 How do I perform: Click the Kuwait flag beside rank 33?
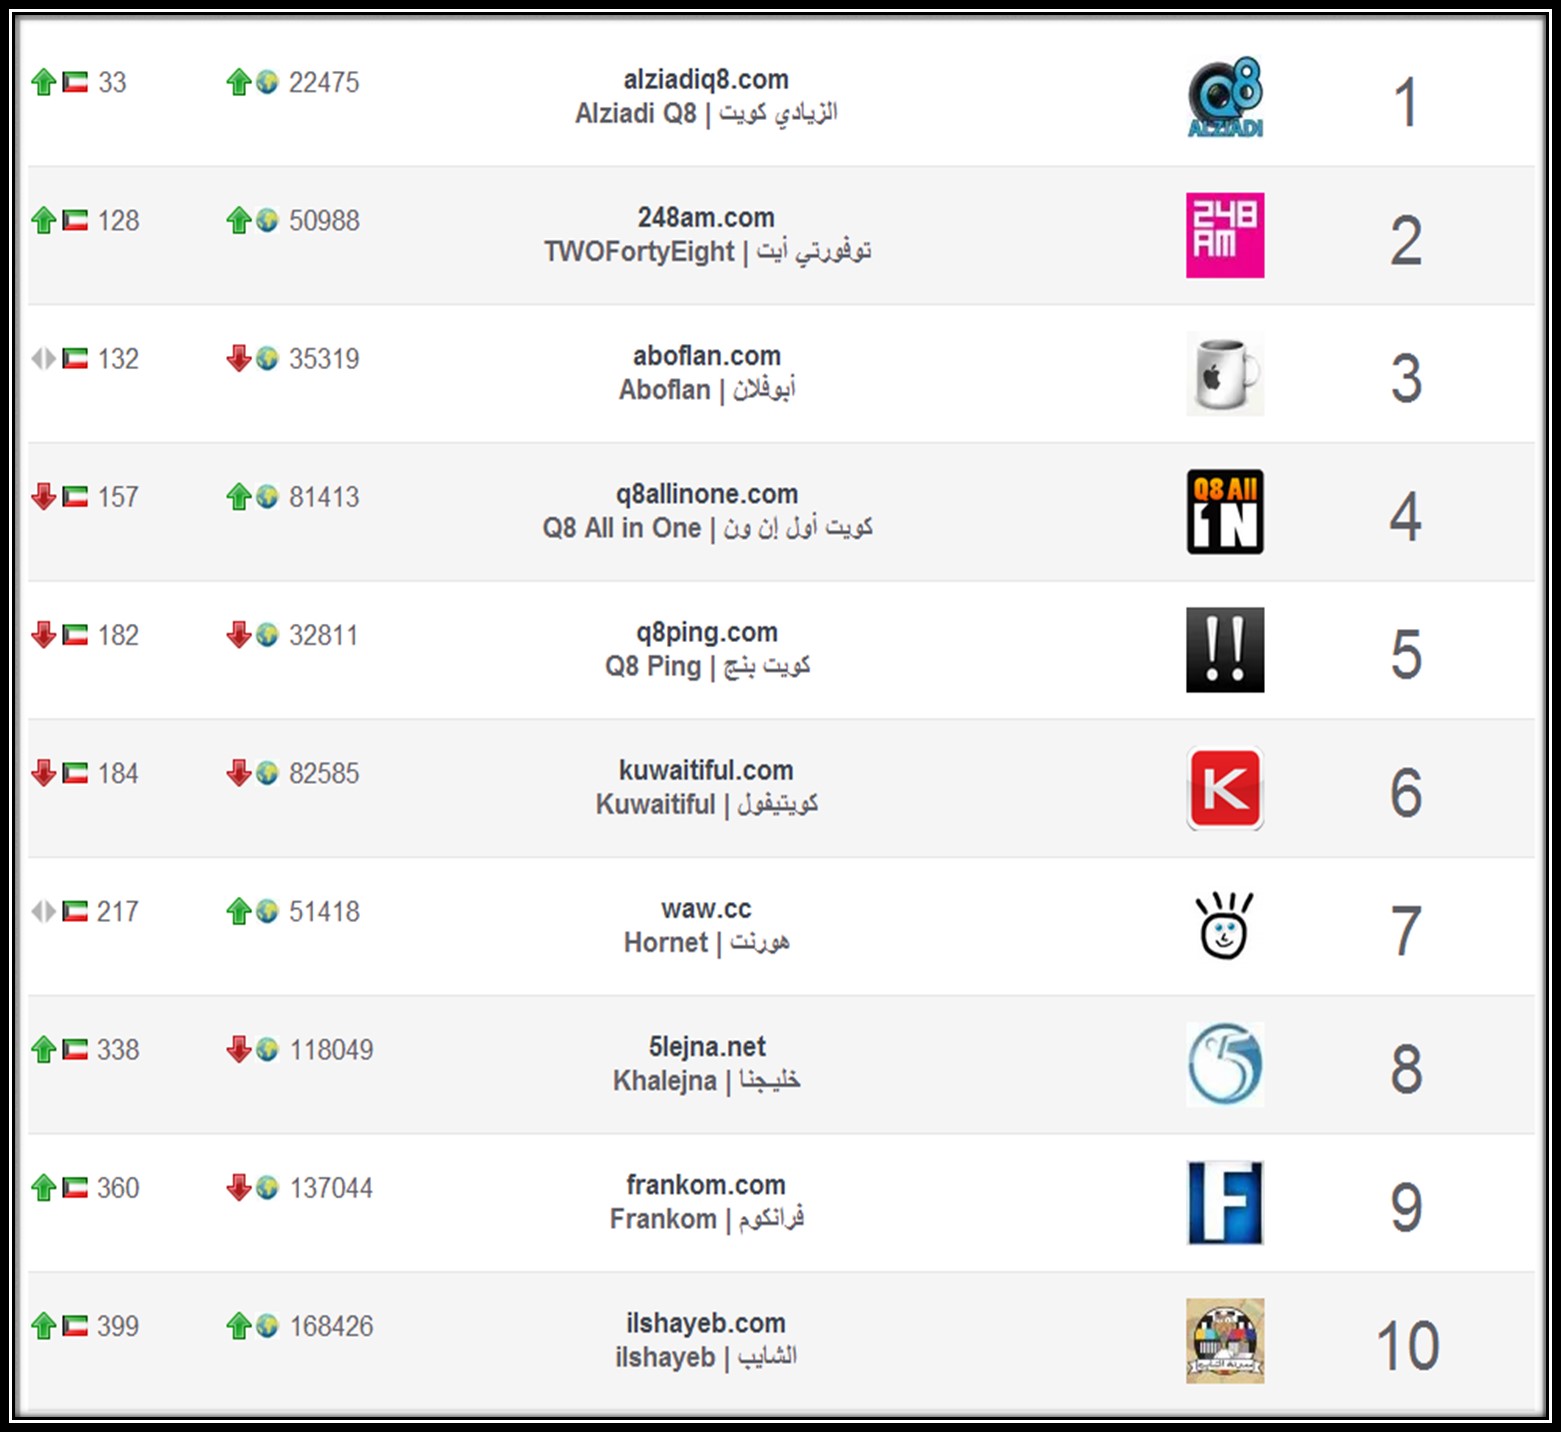click(x=75, y=82)
